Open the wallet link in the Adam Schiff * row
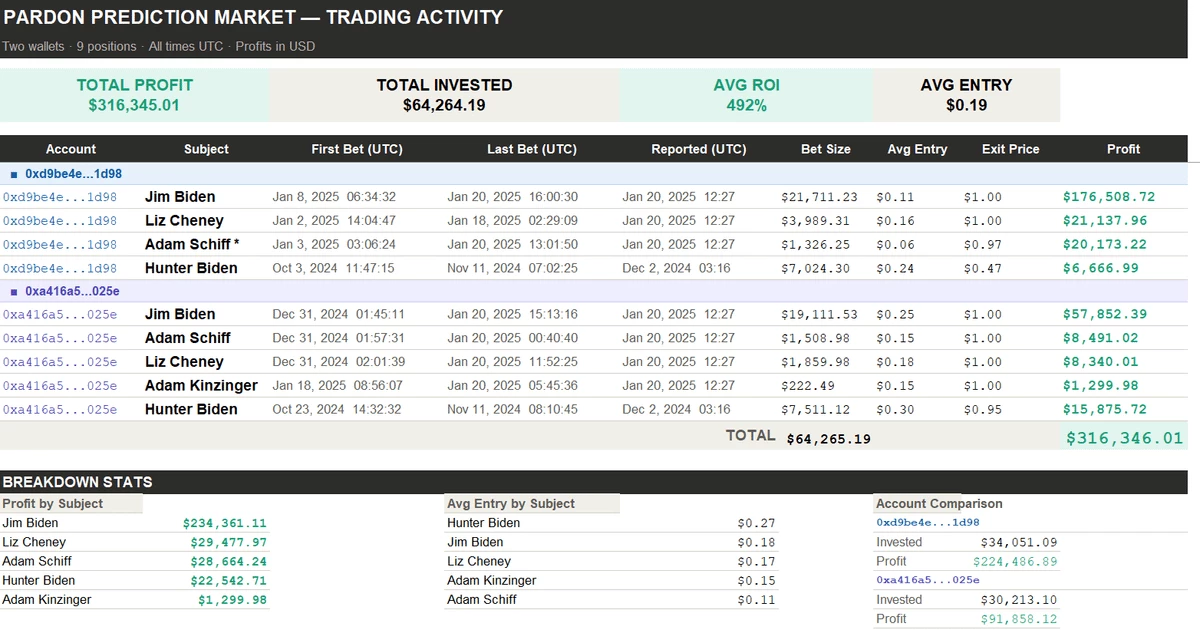 point(60,245)
